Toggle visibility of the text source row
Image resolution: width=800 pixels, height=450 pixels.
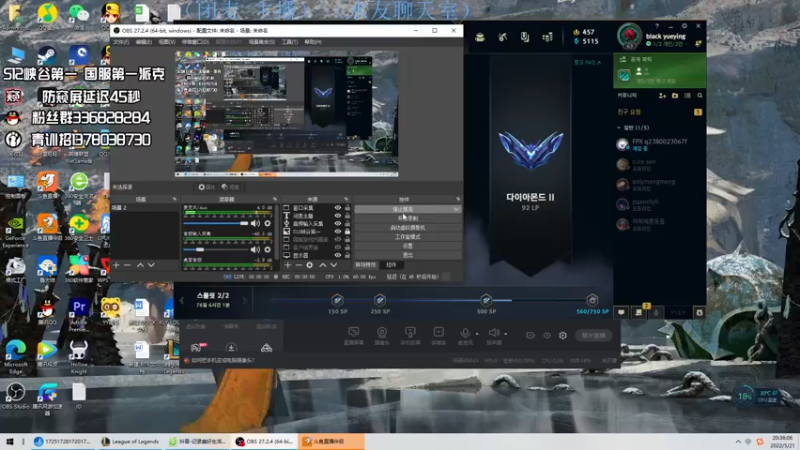(x=338, y=216)
